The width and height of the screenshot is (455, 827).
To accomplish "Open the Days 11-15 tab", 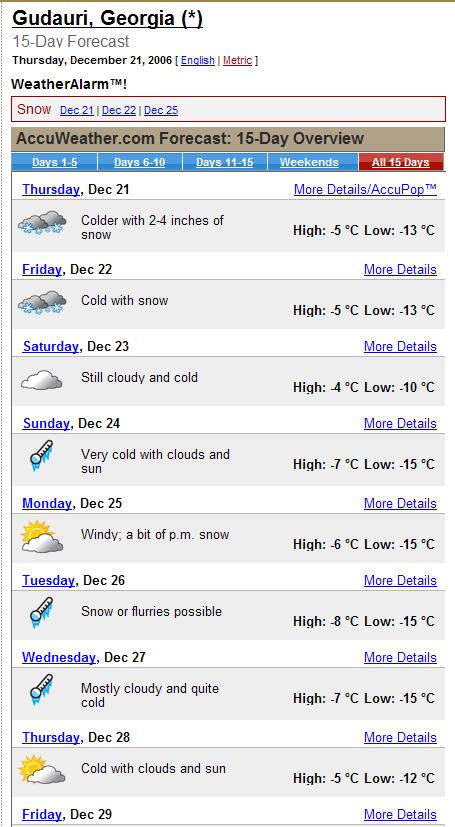I will (225, 162).
